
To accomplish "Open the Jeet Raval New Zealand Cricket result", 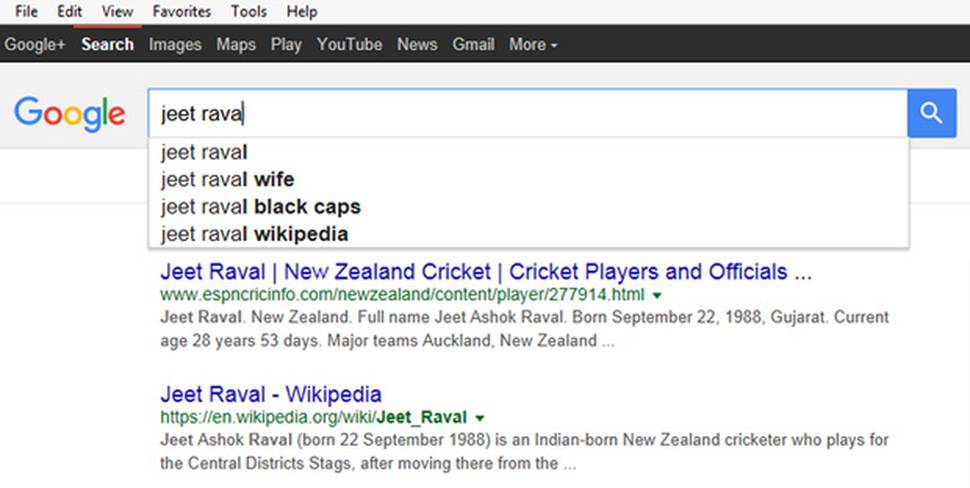I will [x=486, y=272].
